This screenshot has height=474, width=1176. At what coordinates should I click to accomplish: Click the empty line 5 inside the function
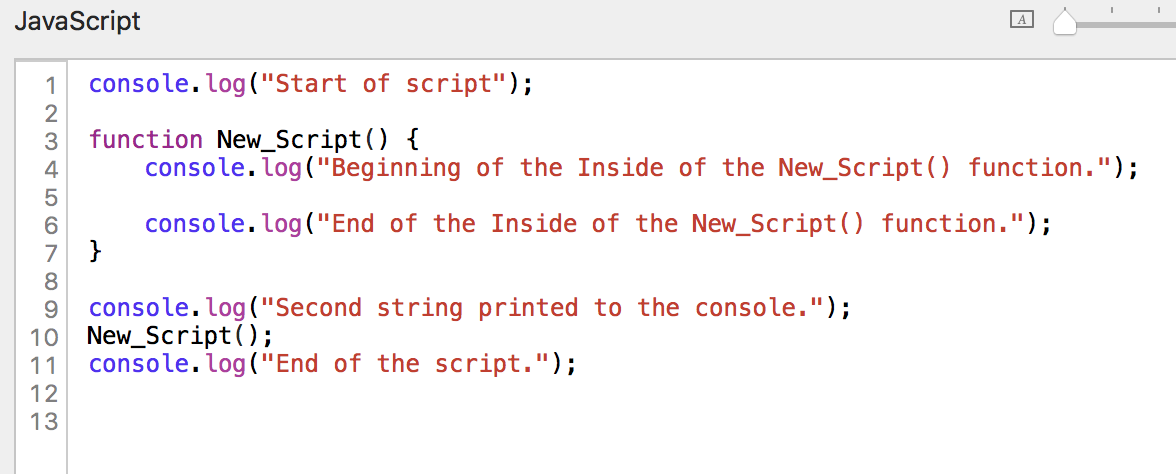tap(300, 196)
